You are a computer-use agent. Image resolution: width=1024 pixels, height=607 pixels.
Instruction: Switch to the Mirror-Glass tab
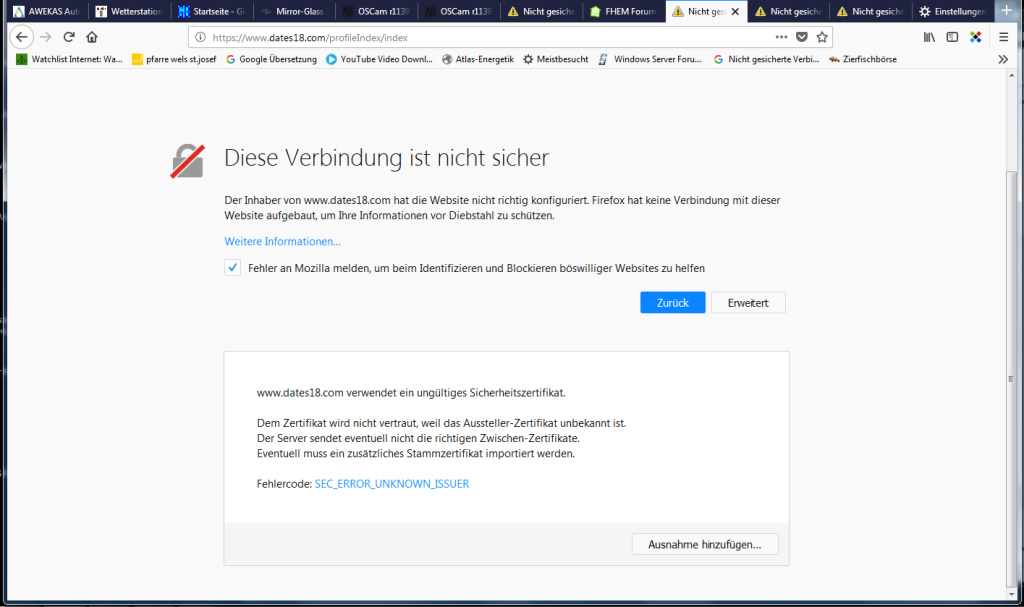tap(293, 11)
